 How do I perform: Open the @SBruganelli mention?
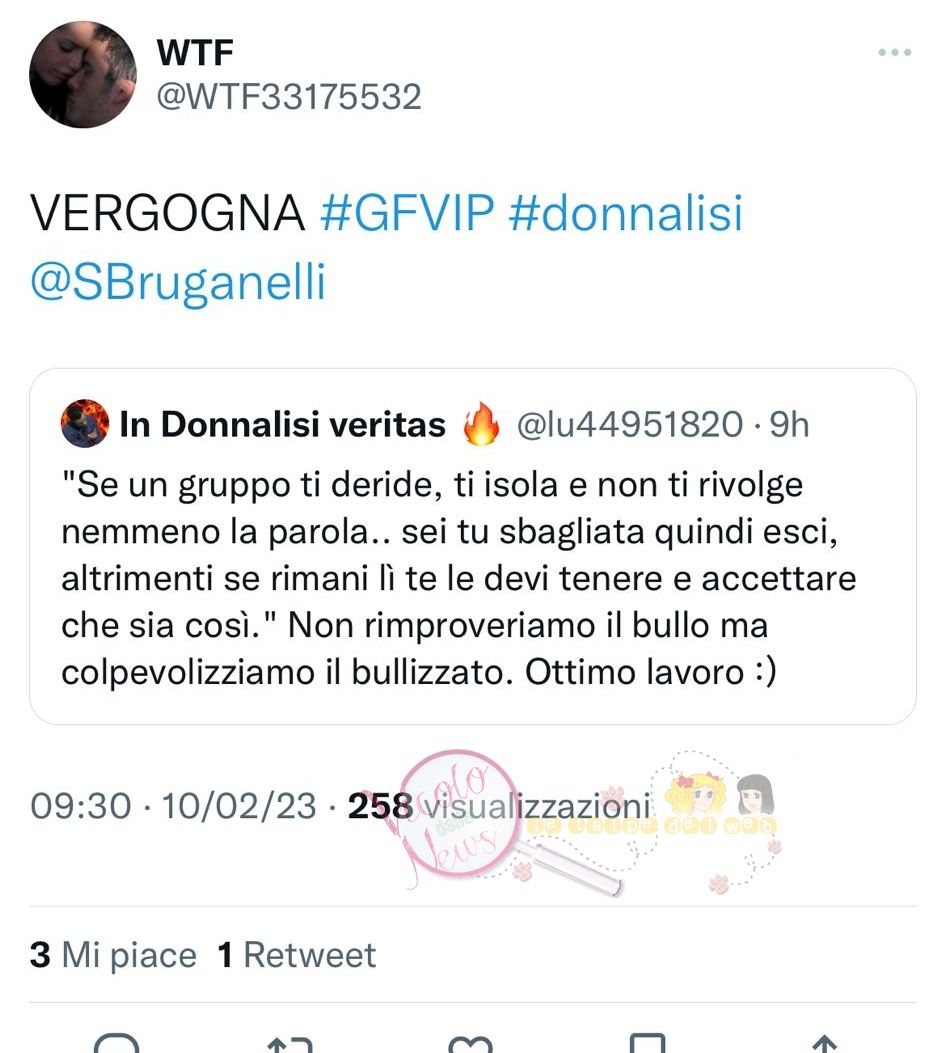point(178,282)
